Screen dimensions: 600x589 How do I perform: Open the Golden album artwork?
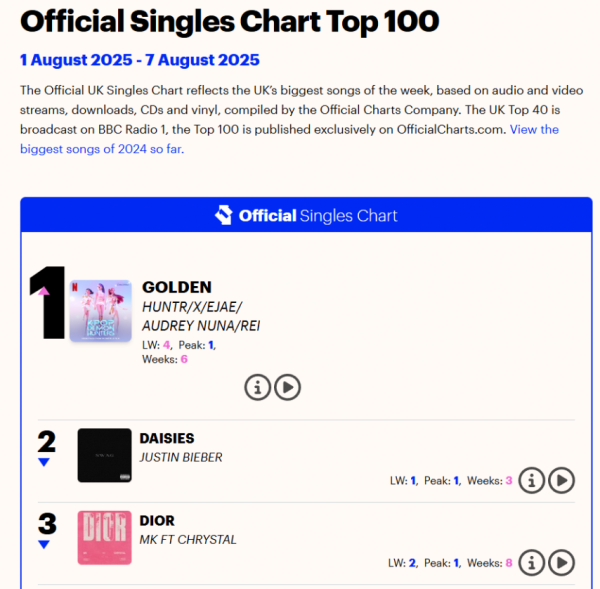[101, 311]
